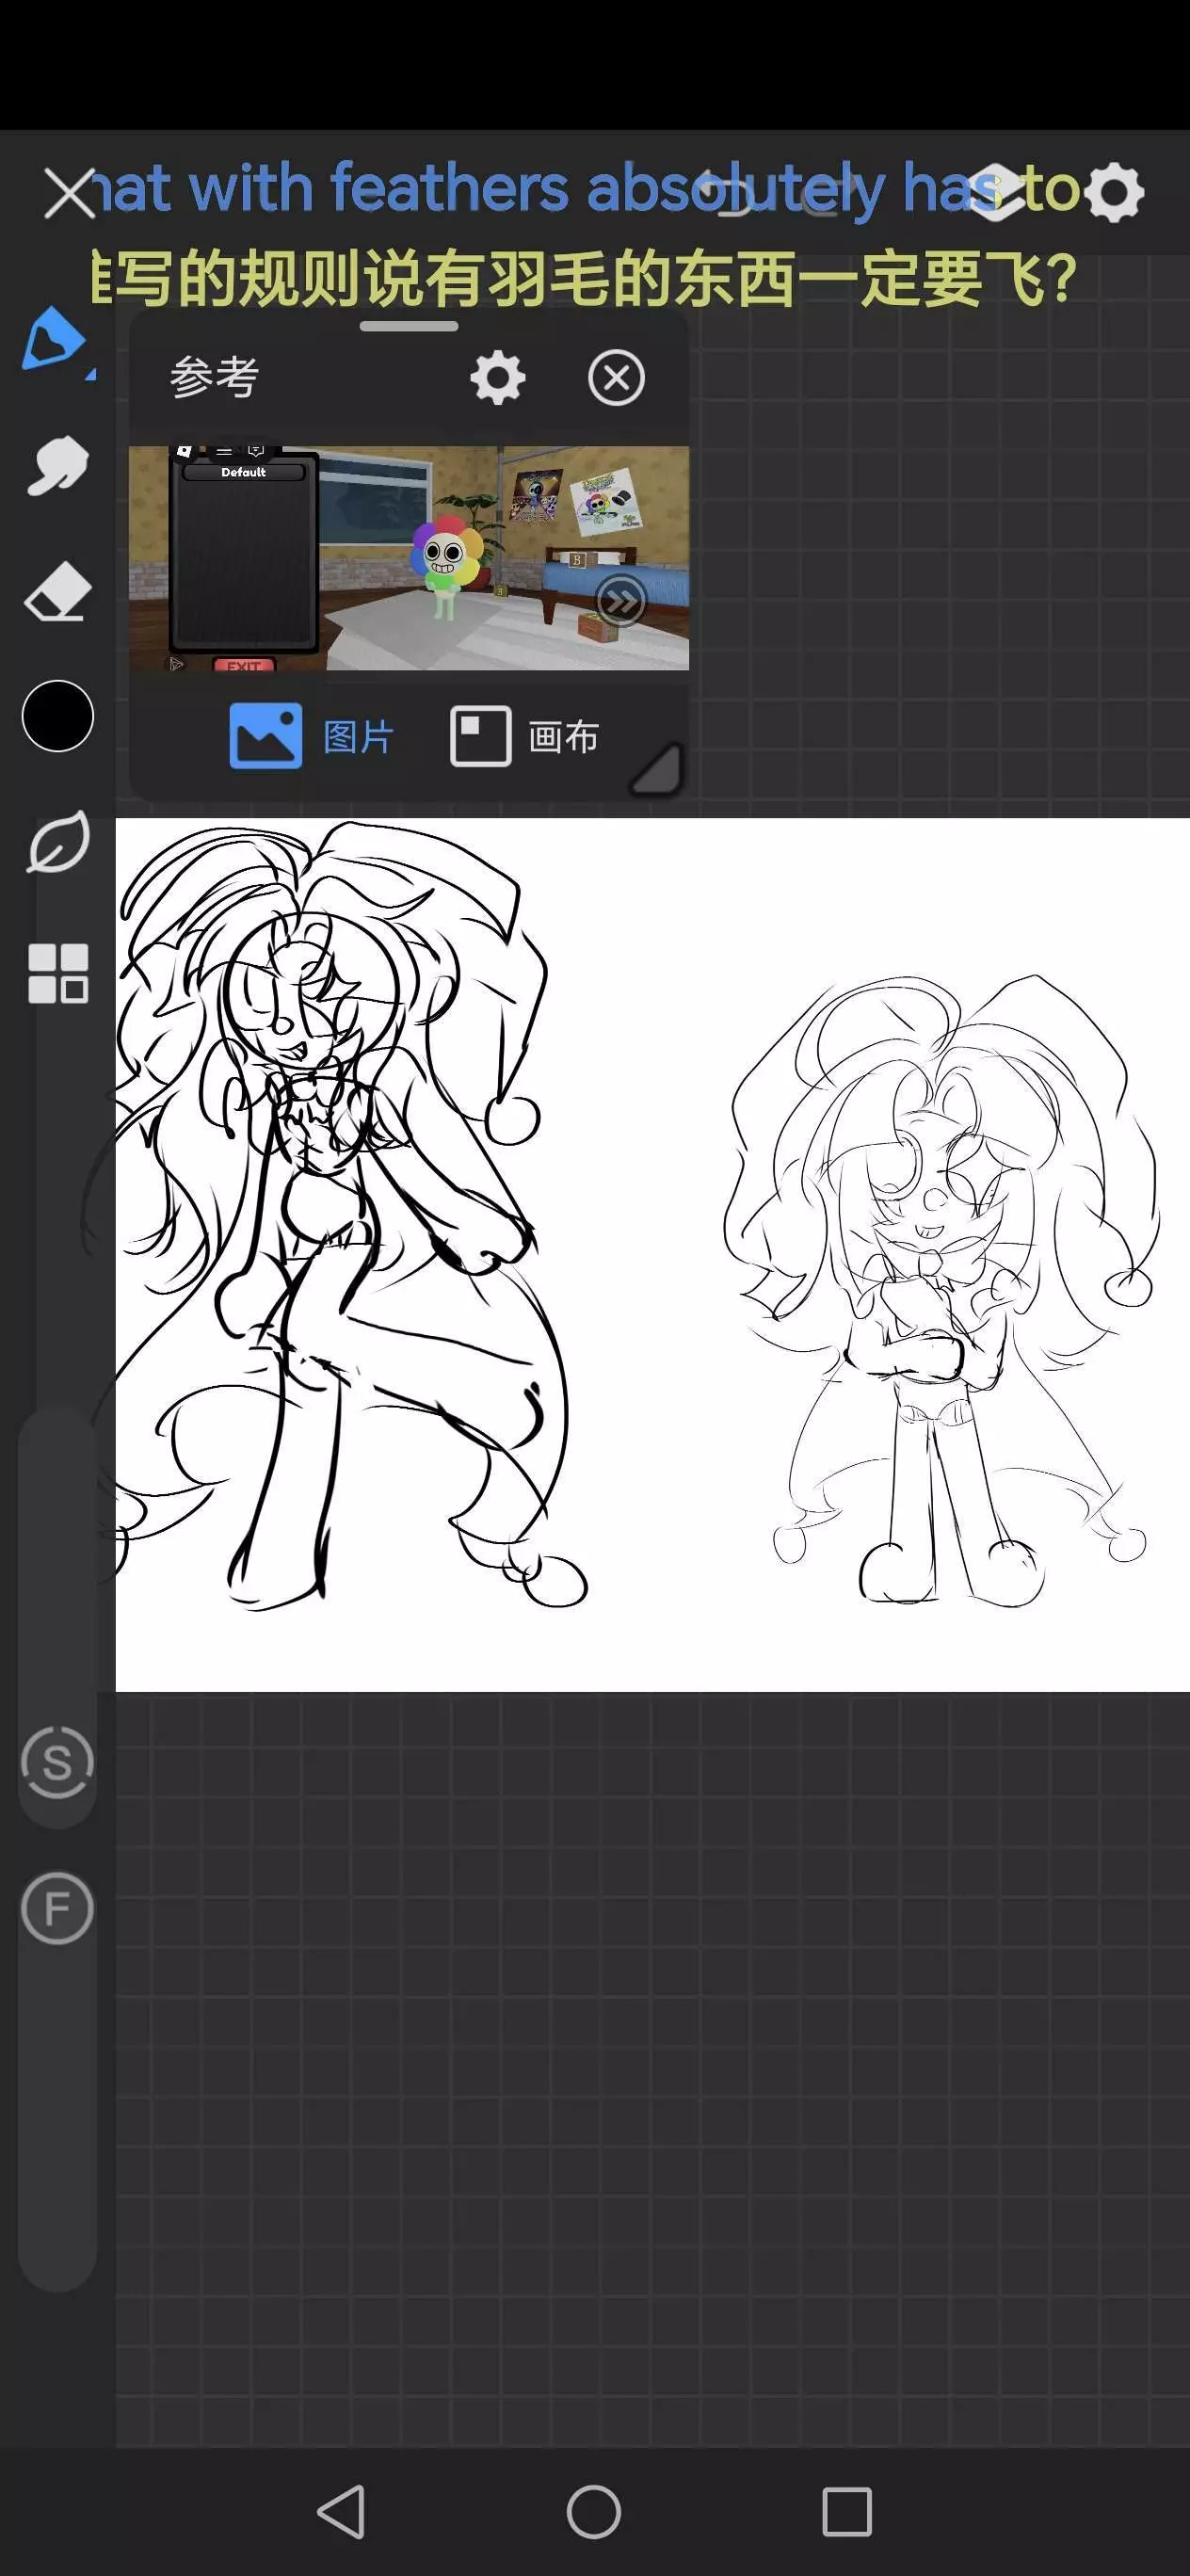Close the canvas with the X icon
Viewport: 1190px width, 2576px height.
tap(70, 193)
